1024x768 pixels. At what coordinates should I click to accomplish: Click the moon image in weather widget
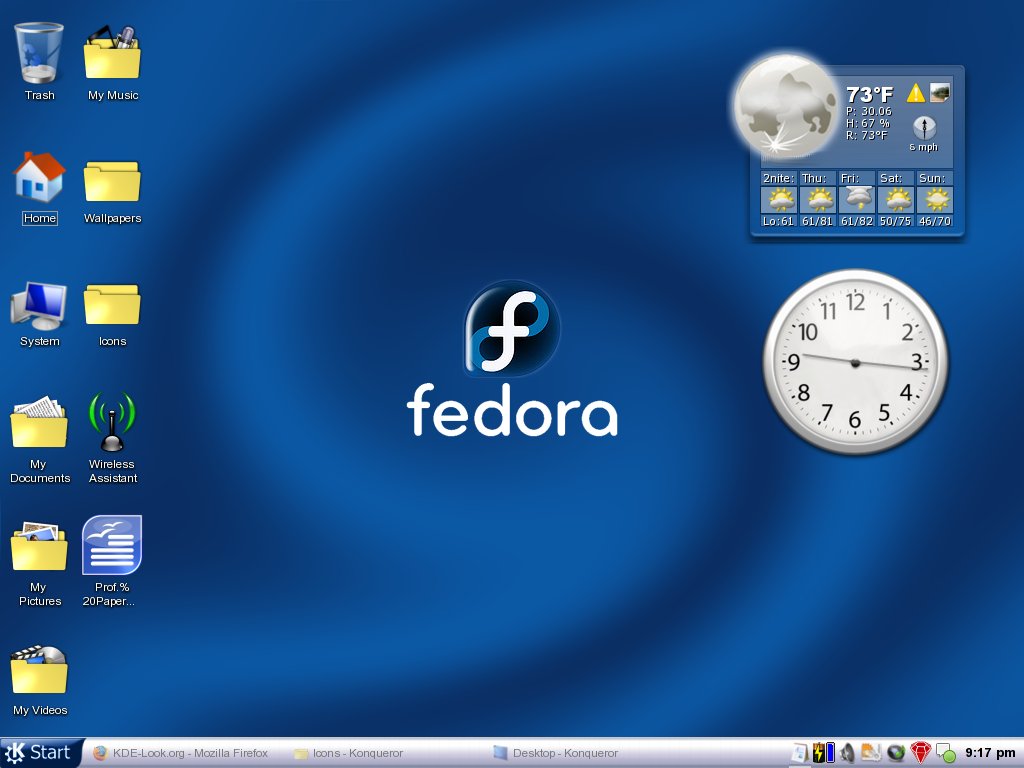785,106
